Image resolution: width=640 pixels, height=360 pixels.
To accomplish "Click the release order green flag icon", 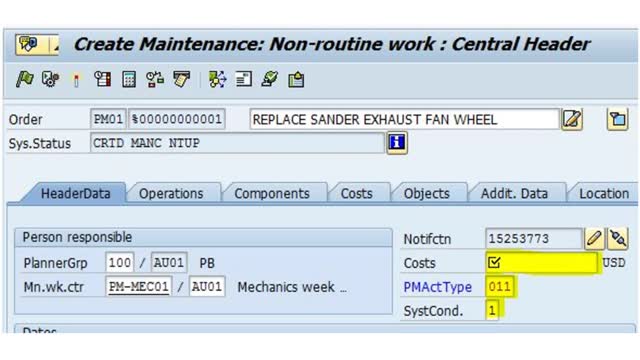I will 24,79.
